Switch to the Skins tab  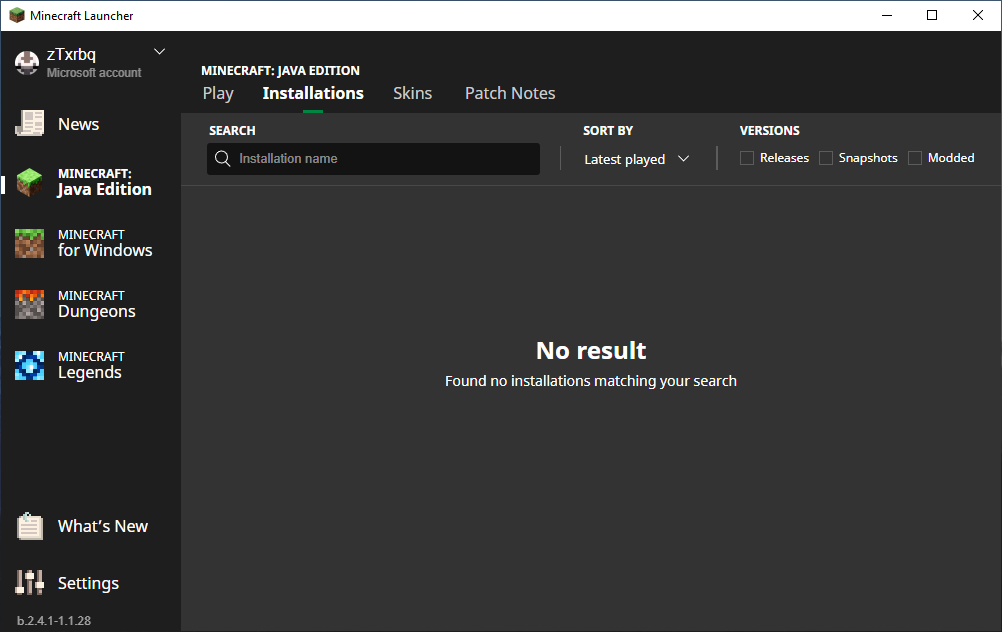coord(412,93)
